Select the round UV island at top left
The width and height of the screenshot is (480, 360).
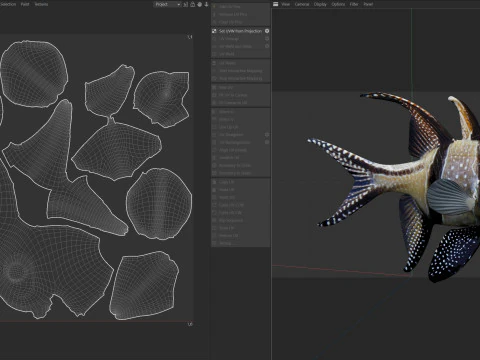[x=33, y=73]
